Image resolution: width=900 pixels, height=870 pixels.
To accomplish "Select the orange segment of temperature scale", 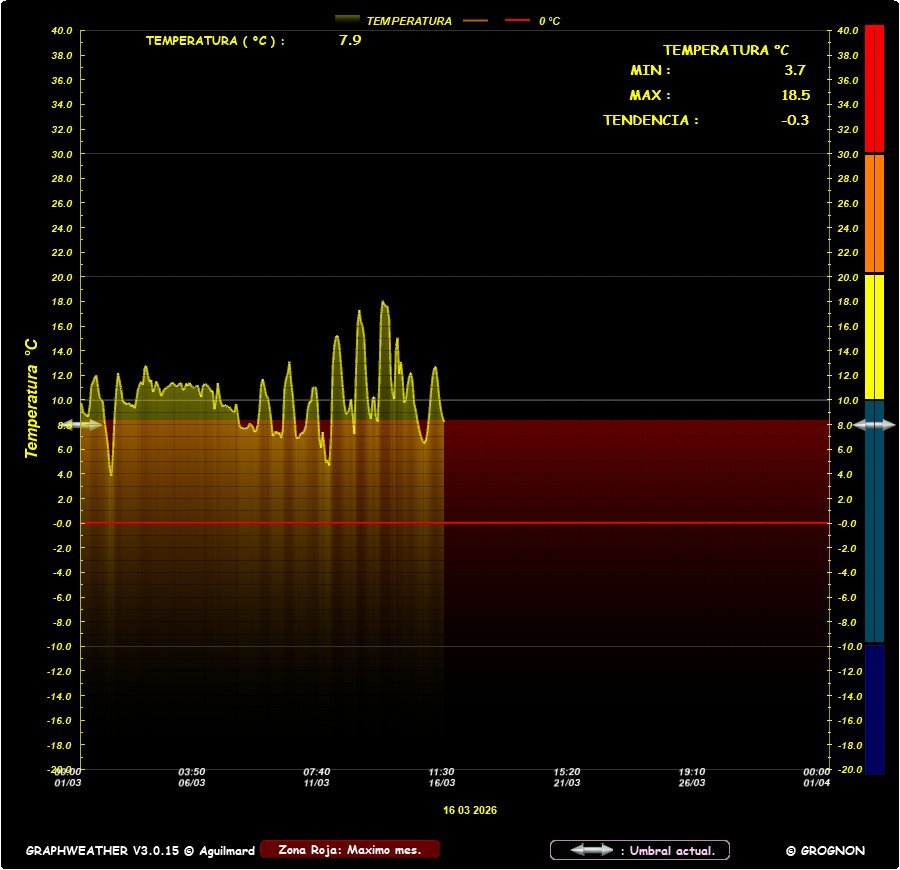I will coord(874,212).
